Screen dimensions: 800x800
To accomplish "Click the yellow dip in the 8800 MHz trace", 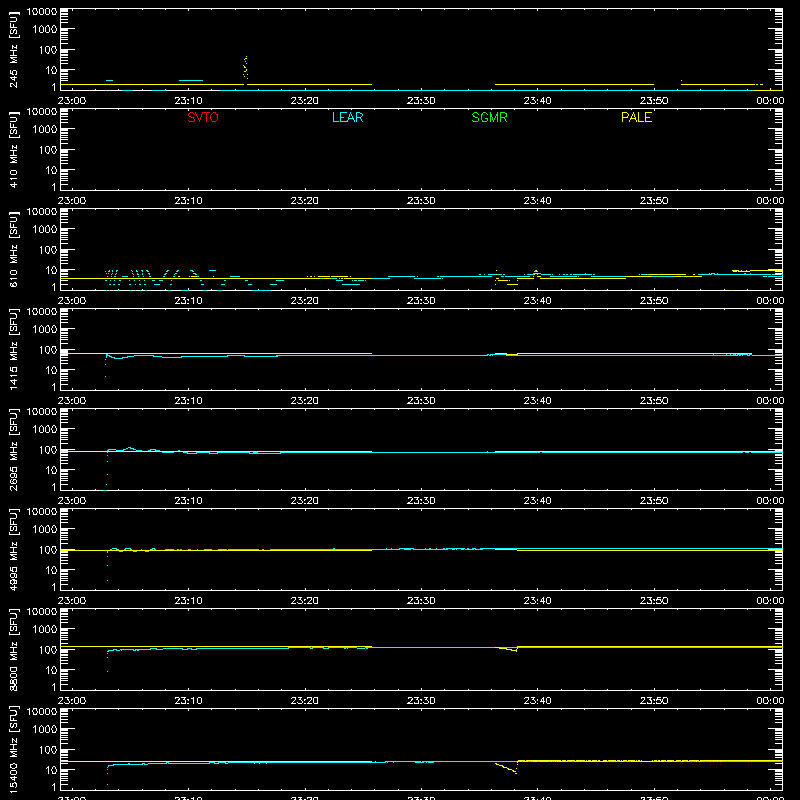I will click(508, 649).
